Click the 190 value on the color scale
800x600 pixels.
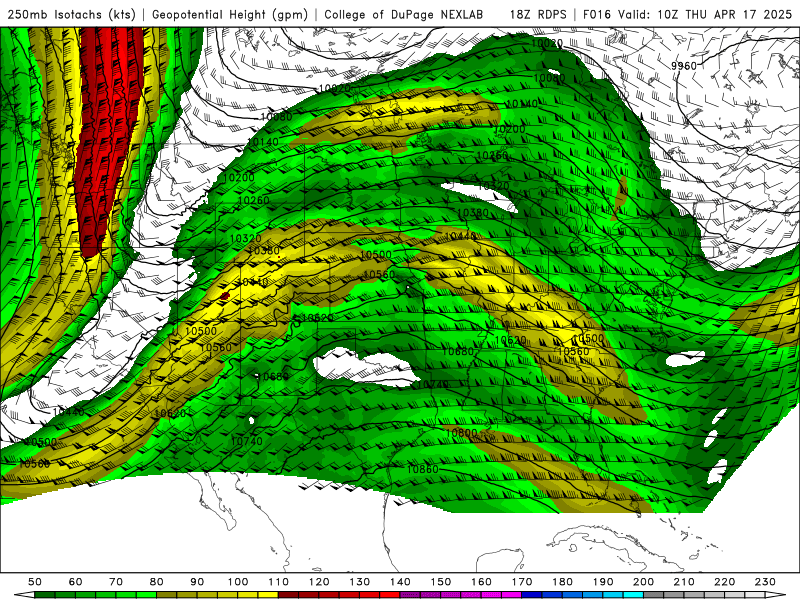click(603, 582)
